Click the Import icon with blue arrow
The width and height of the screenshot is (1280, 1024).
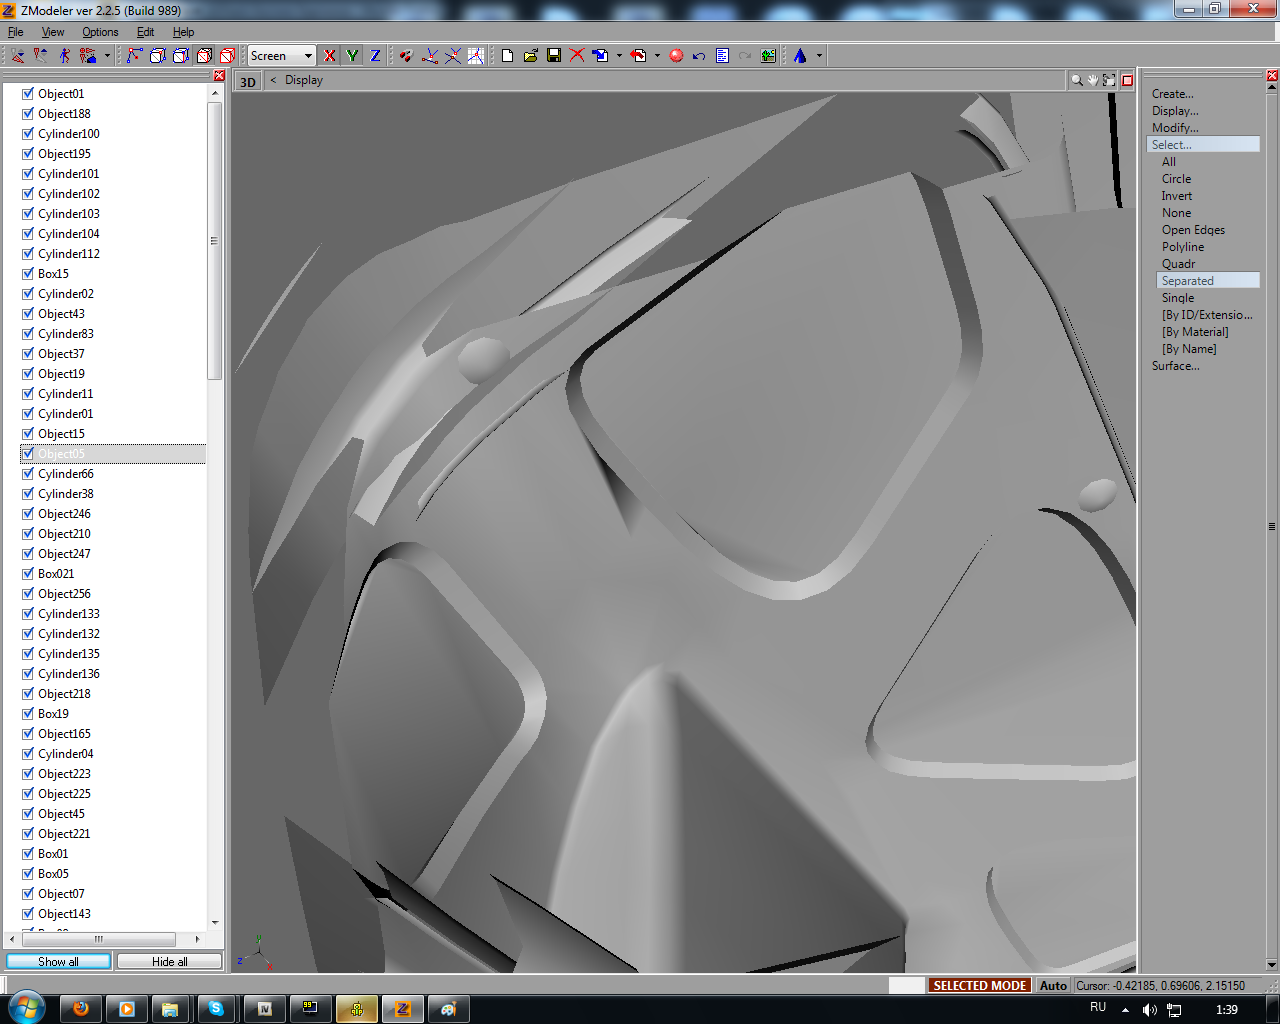(x=600, y=56)
